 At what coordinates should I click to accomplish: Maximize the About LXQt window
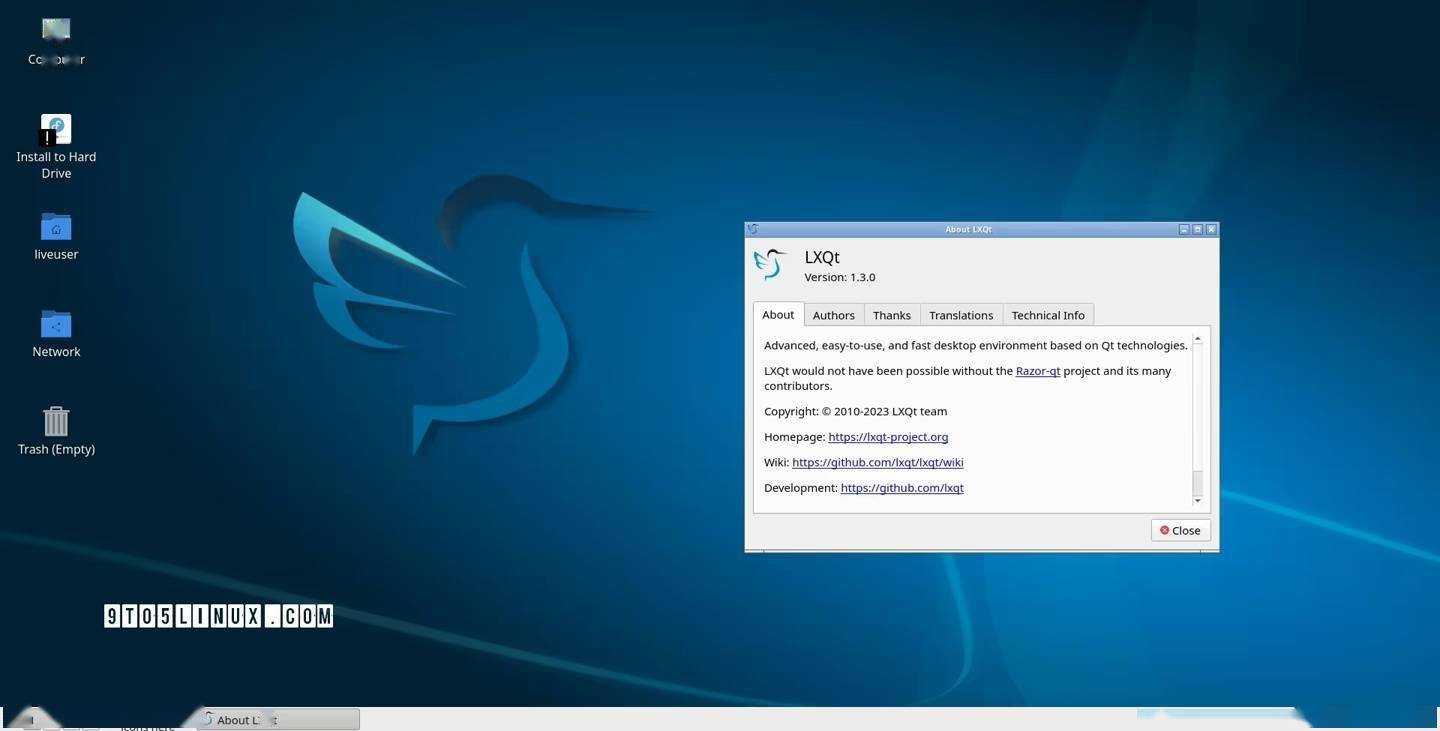[x=1197, y=229]
